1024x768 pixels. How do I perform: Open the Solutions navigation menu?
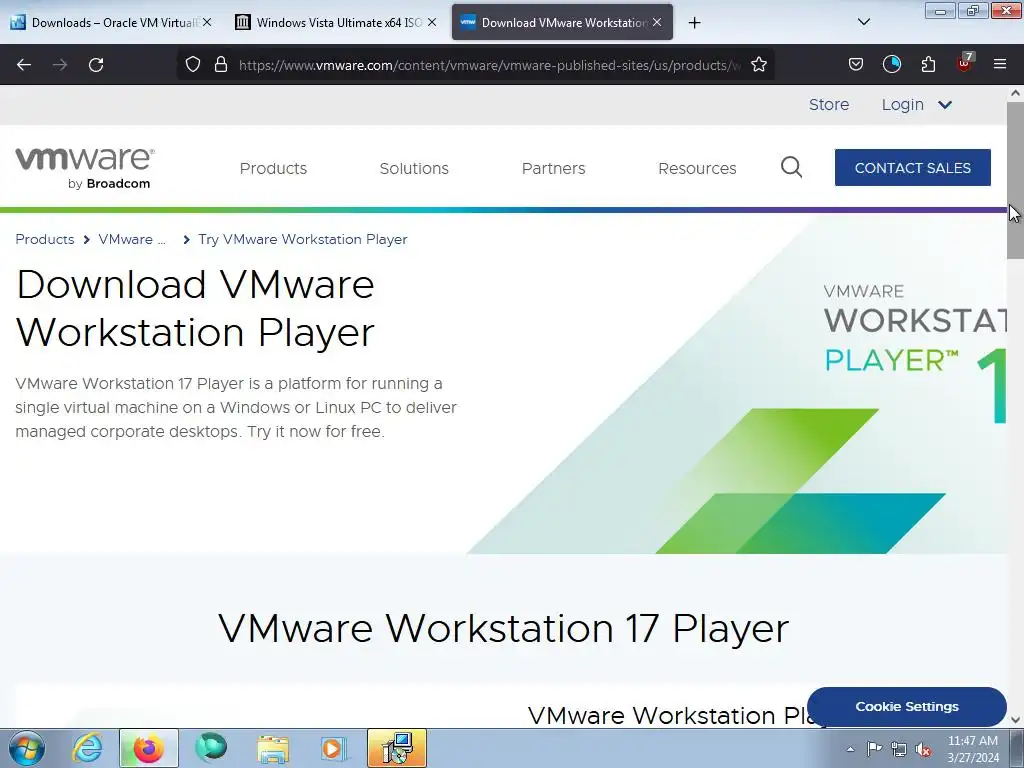414,168
